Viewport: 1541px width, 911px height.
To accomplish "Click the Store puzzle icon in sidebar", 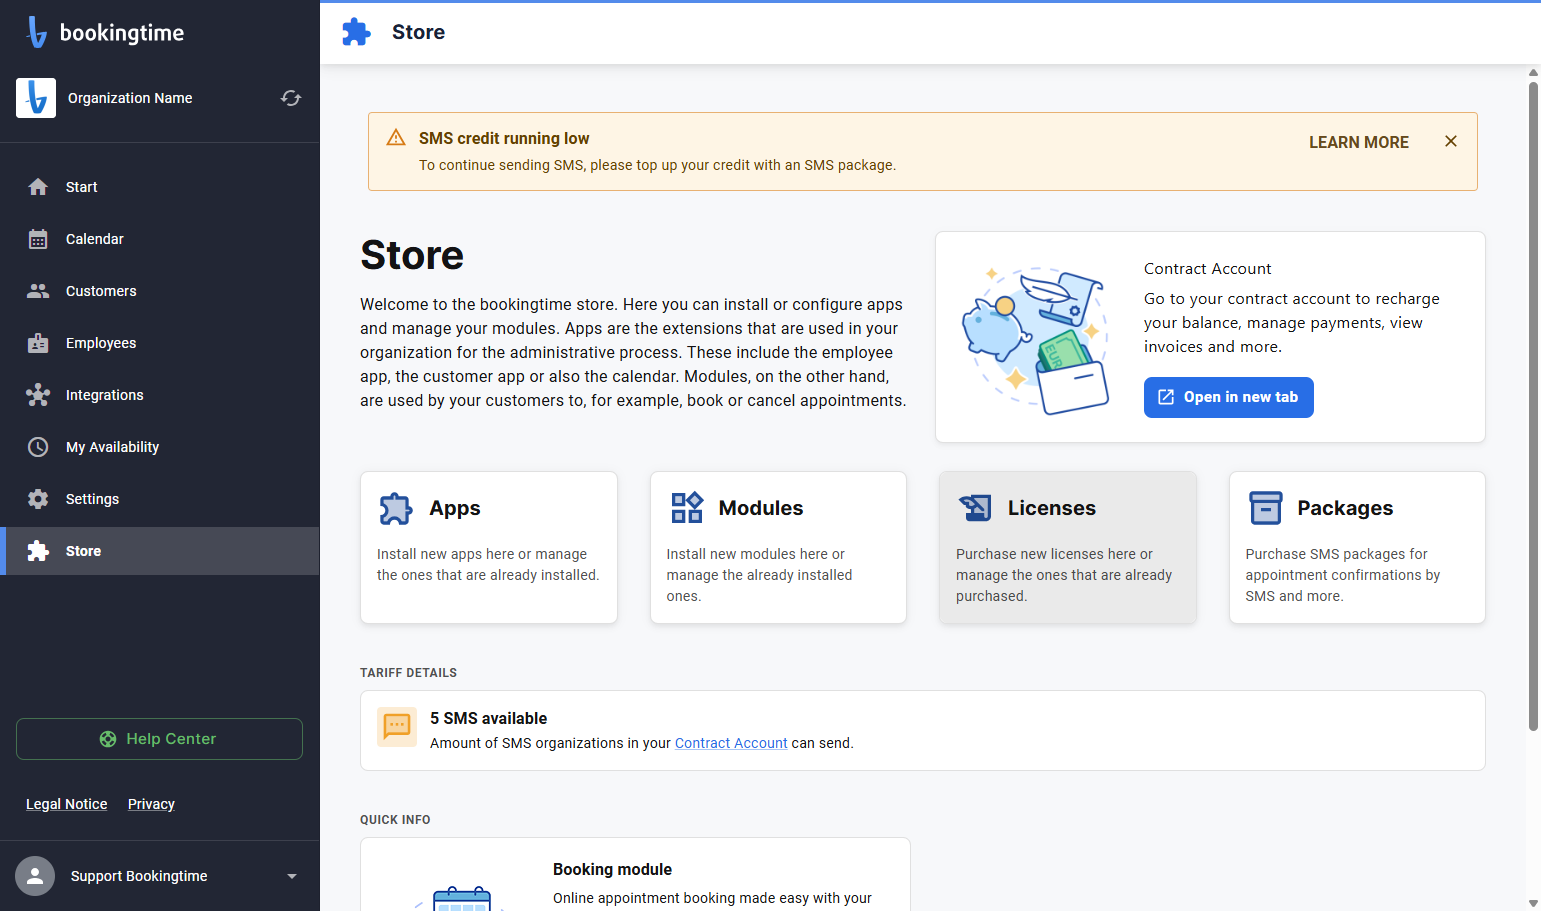I will click(x=38, y=551).
